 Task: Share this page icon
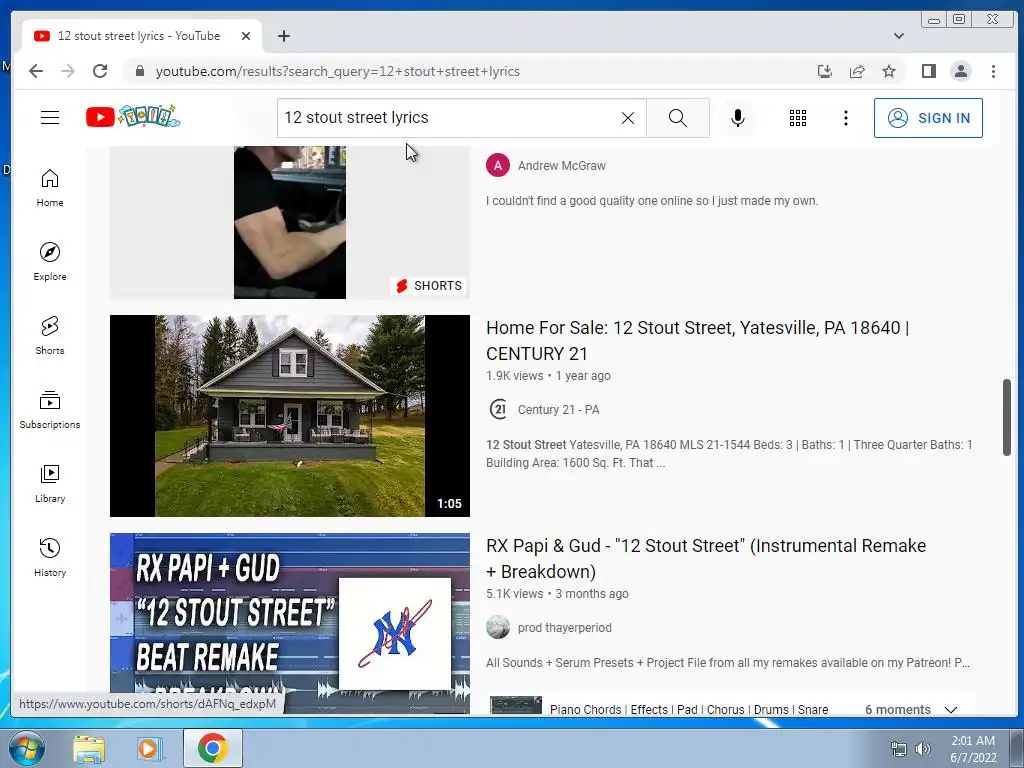point(857,71)
